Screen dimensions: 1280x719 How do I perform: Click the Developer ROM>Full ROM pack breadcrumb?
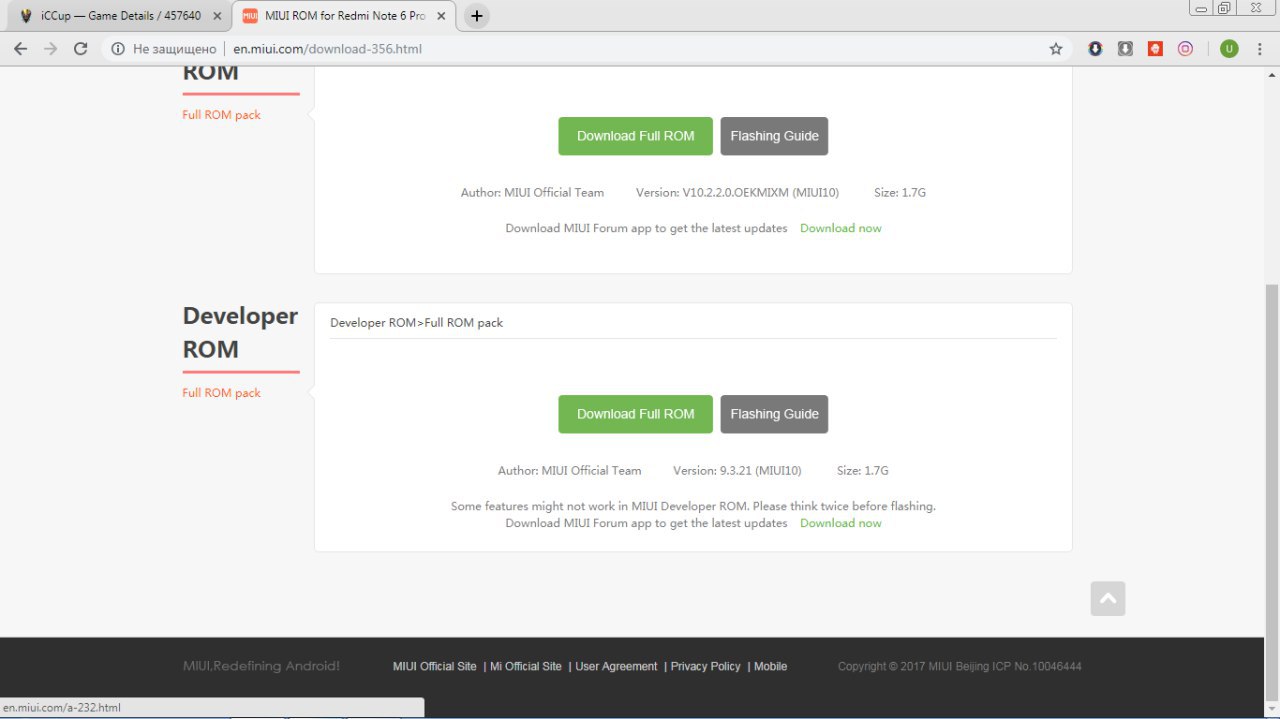(x=416, y=323)
